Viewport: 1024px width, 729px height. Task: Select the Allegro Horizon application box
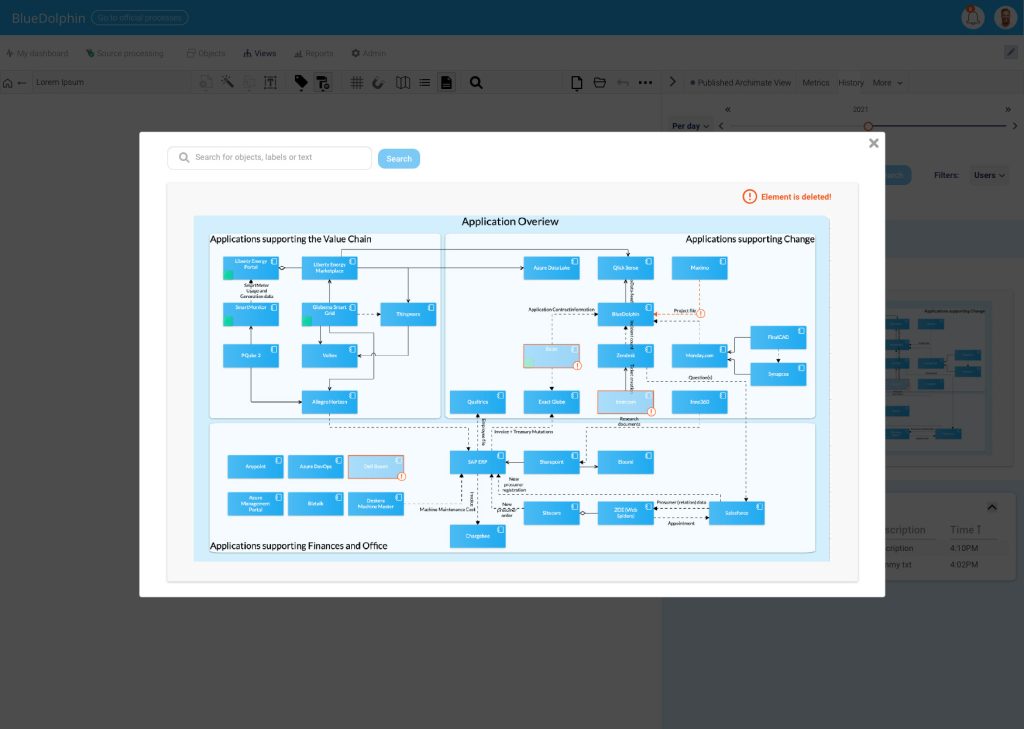pyautogui.click(x=329, y=402)
